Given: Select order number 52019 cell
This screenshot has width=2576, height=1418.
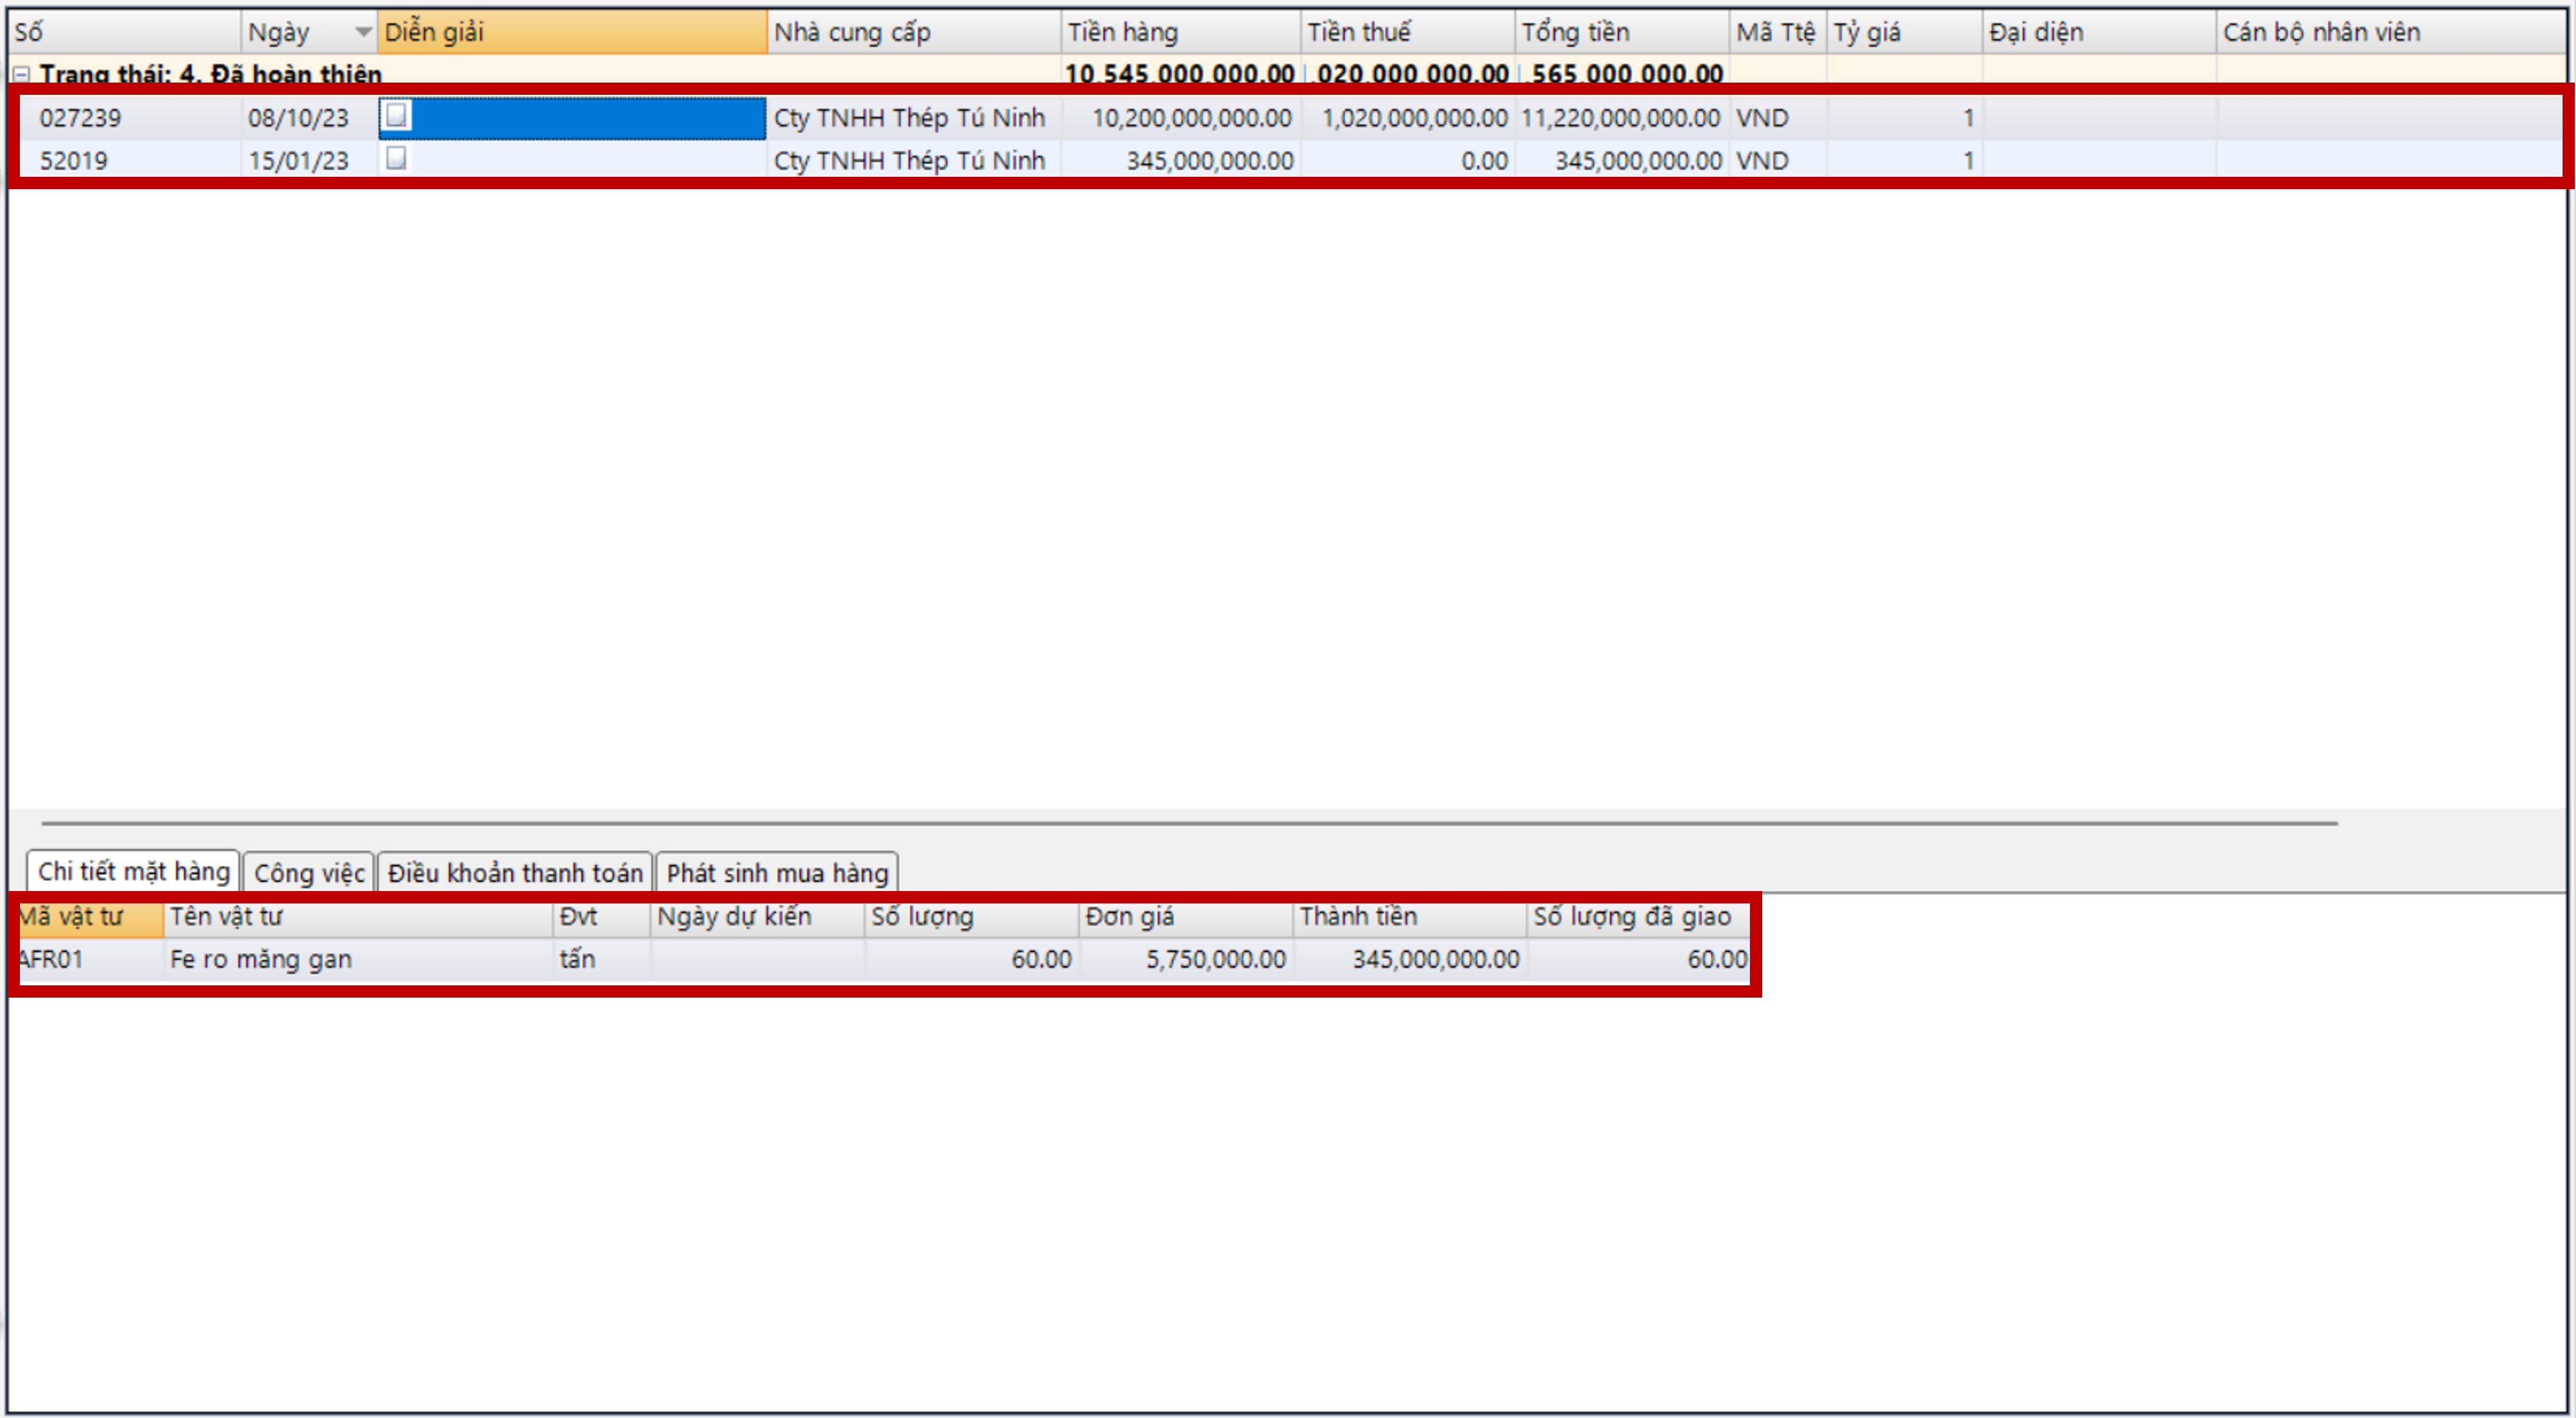Looking at the screenshot, I should (x=74, y=160).
